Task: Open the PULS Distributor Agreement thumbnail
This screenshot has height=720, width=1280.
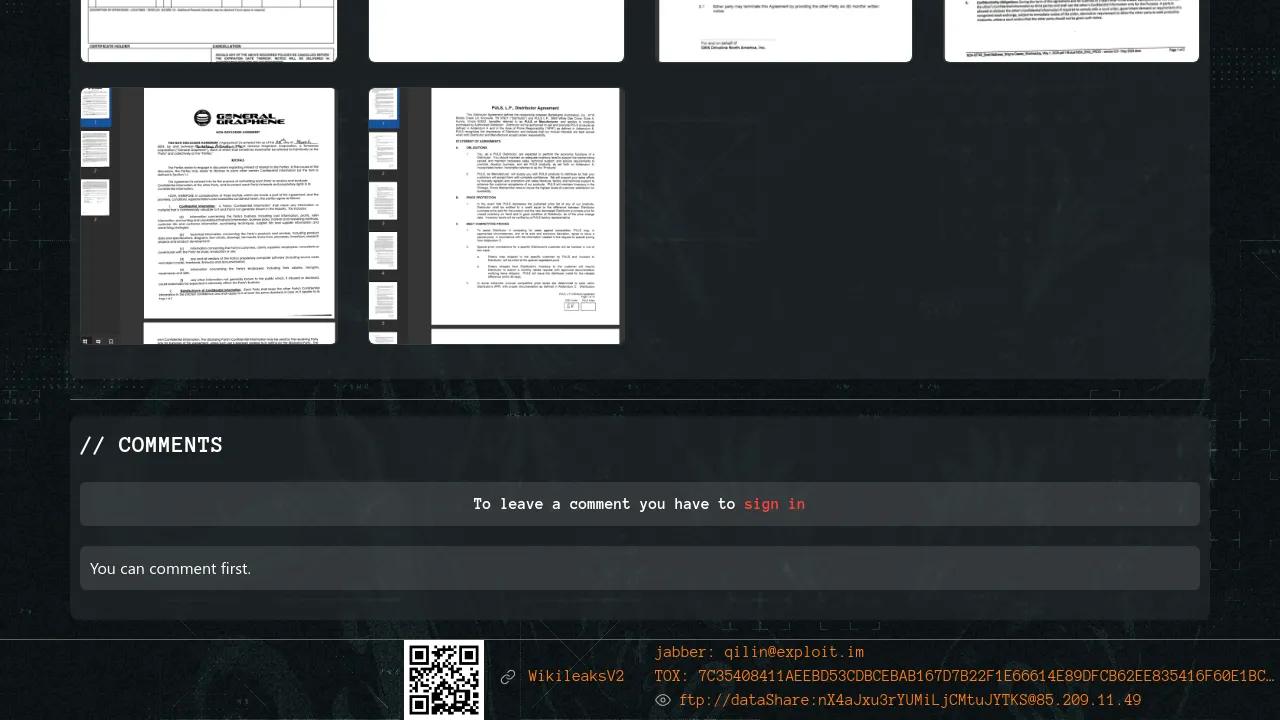Action: 497,216
